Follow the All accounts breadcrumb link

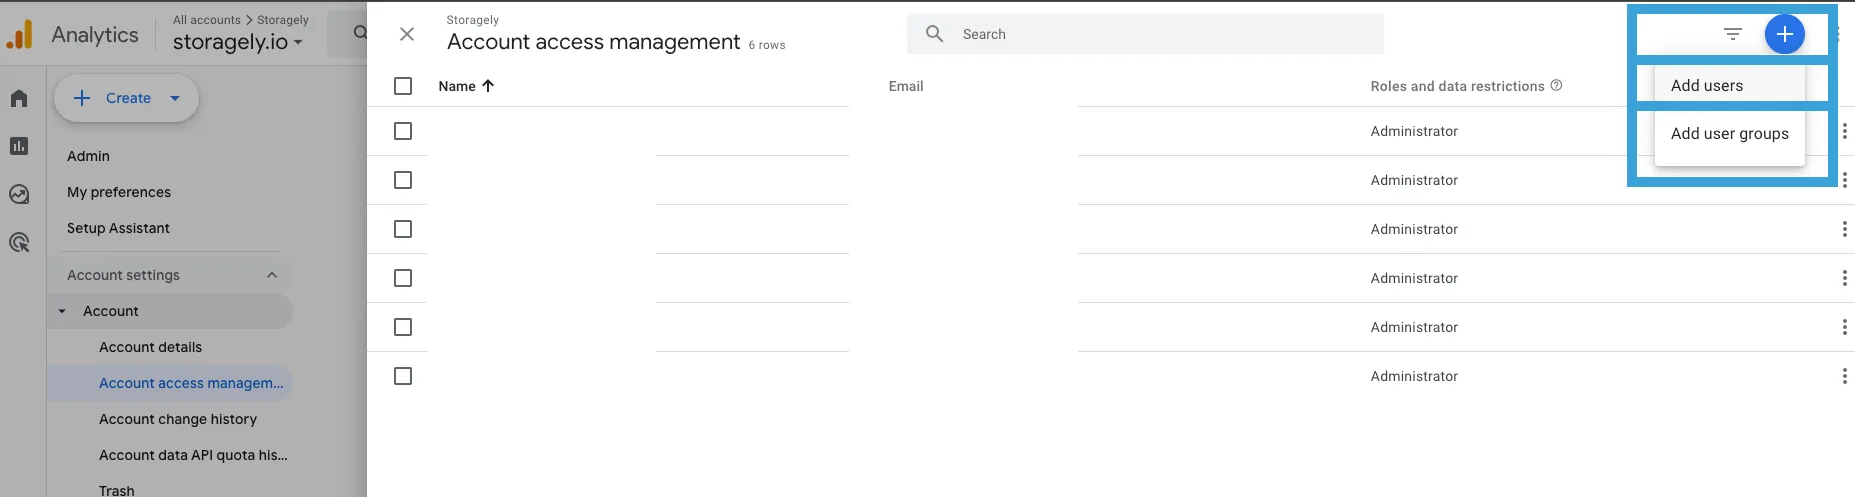coord(207,20)
